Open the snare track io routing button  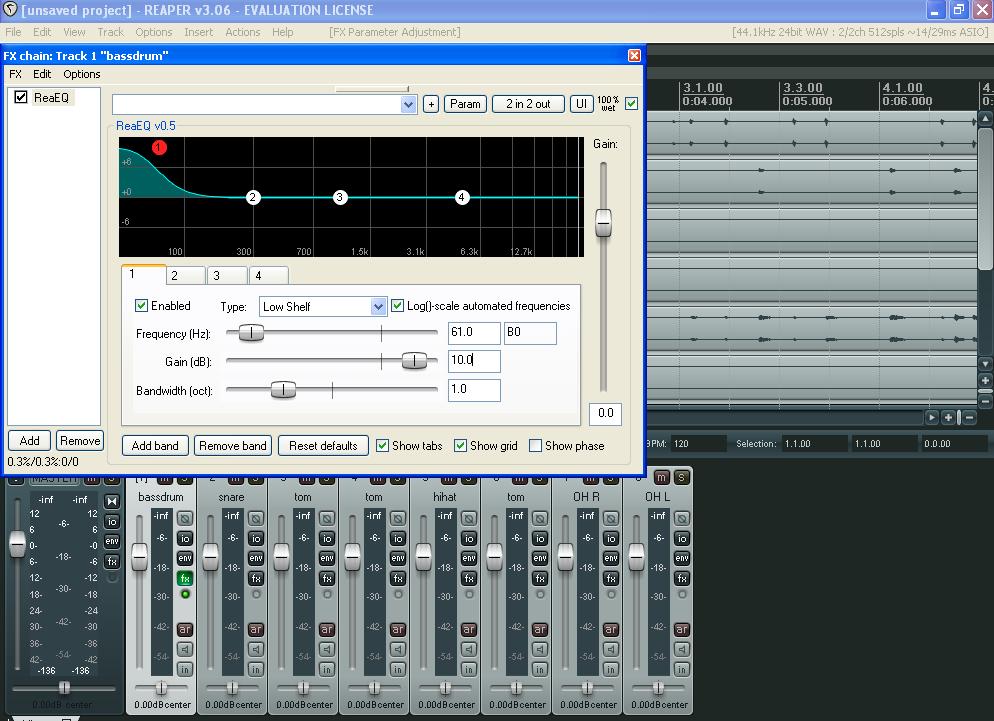coord(255,538)
